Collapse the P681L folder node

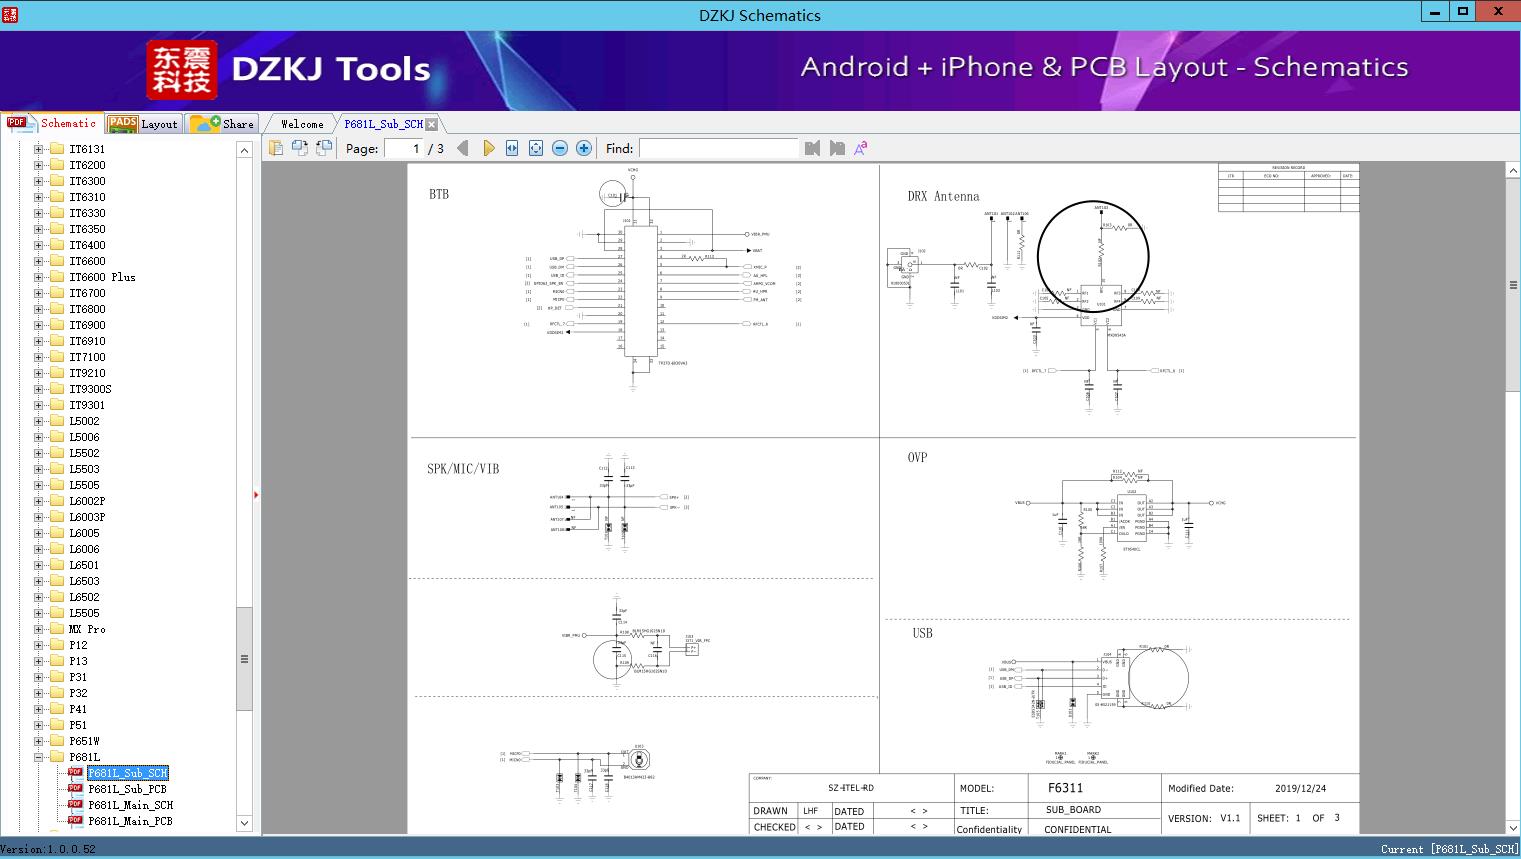39,757
